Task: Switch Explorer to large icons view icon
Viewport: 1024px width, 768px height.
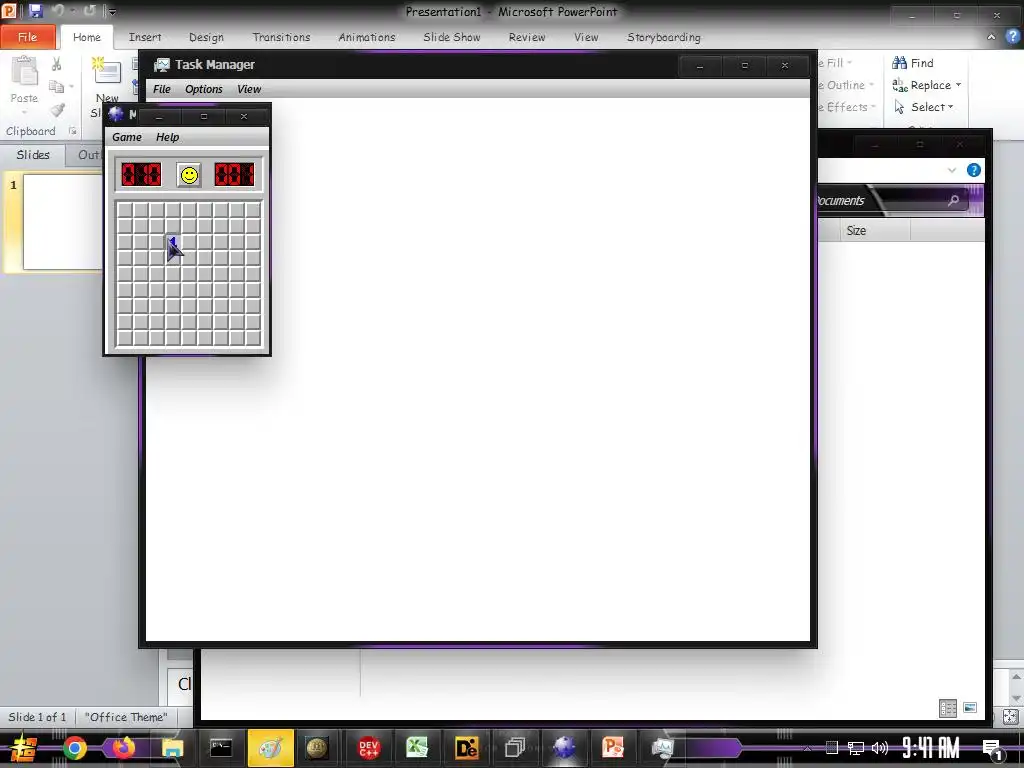Action: tap(970, 708)
